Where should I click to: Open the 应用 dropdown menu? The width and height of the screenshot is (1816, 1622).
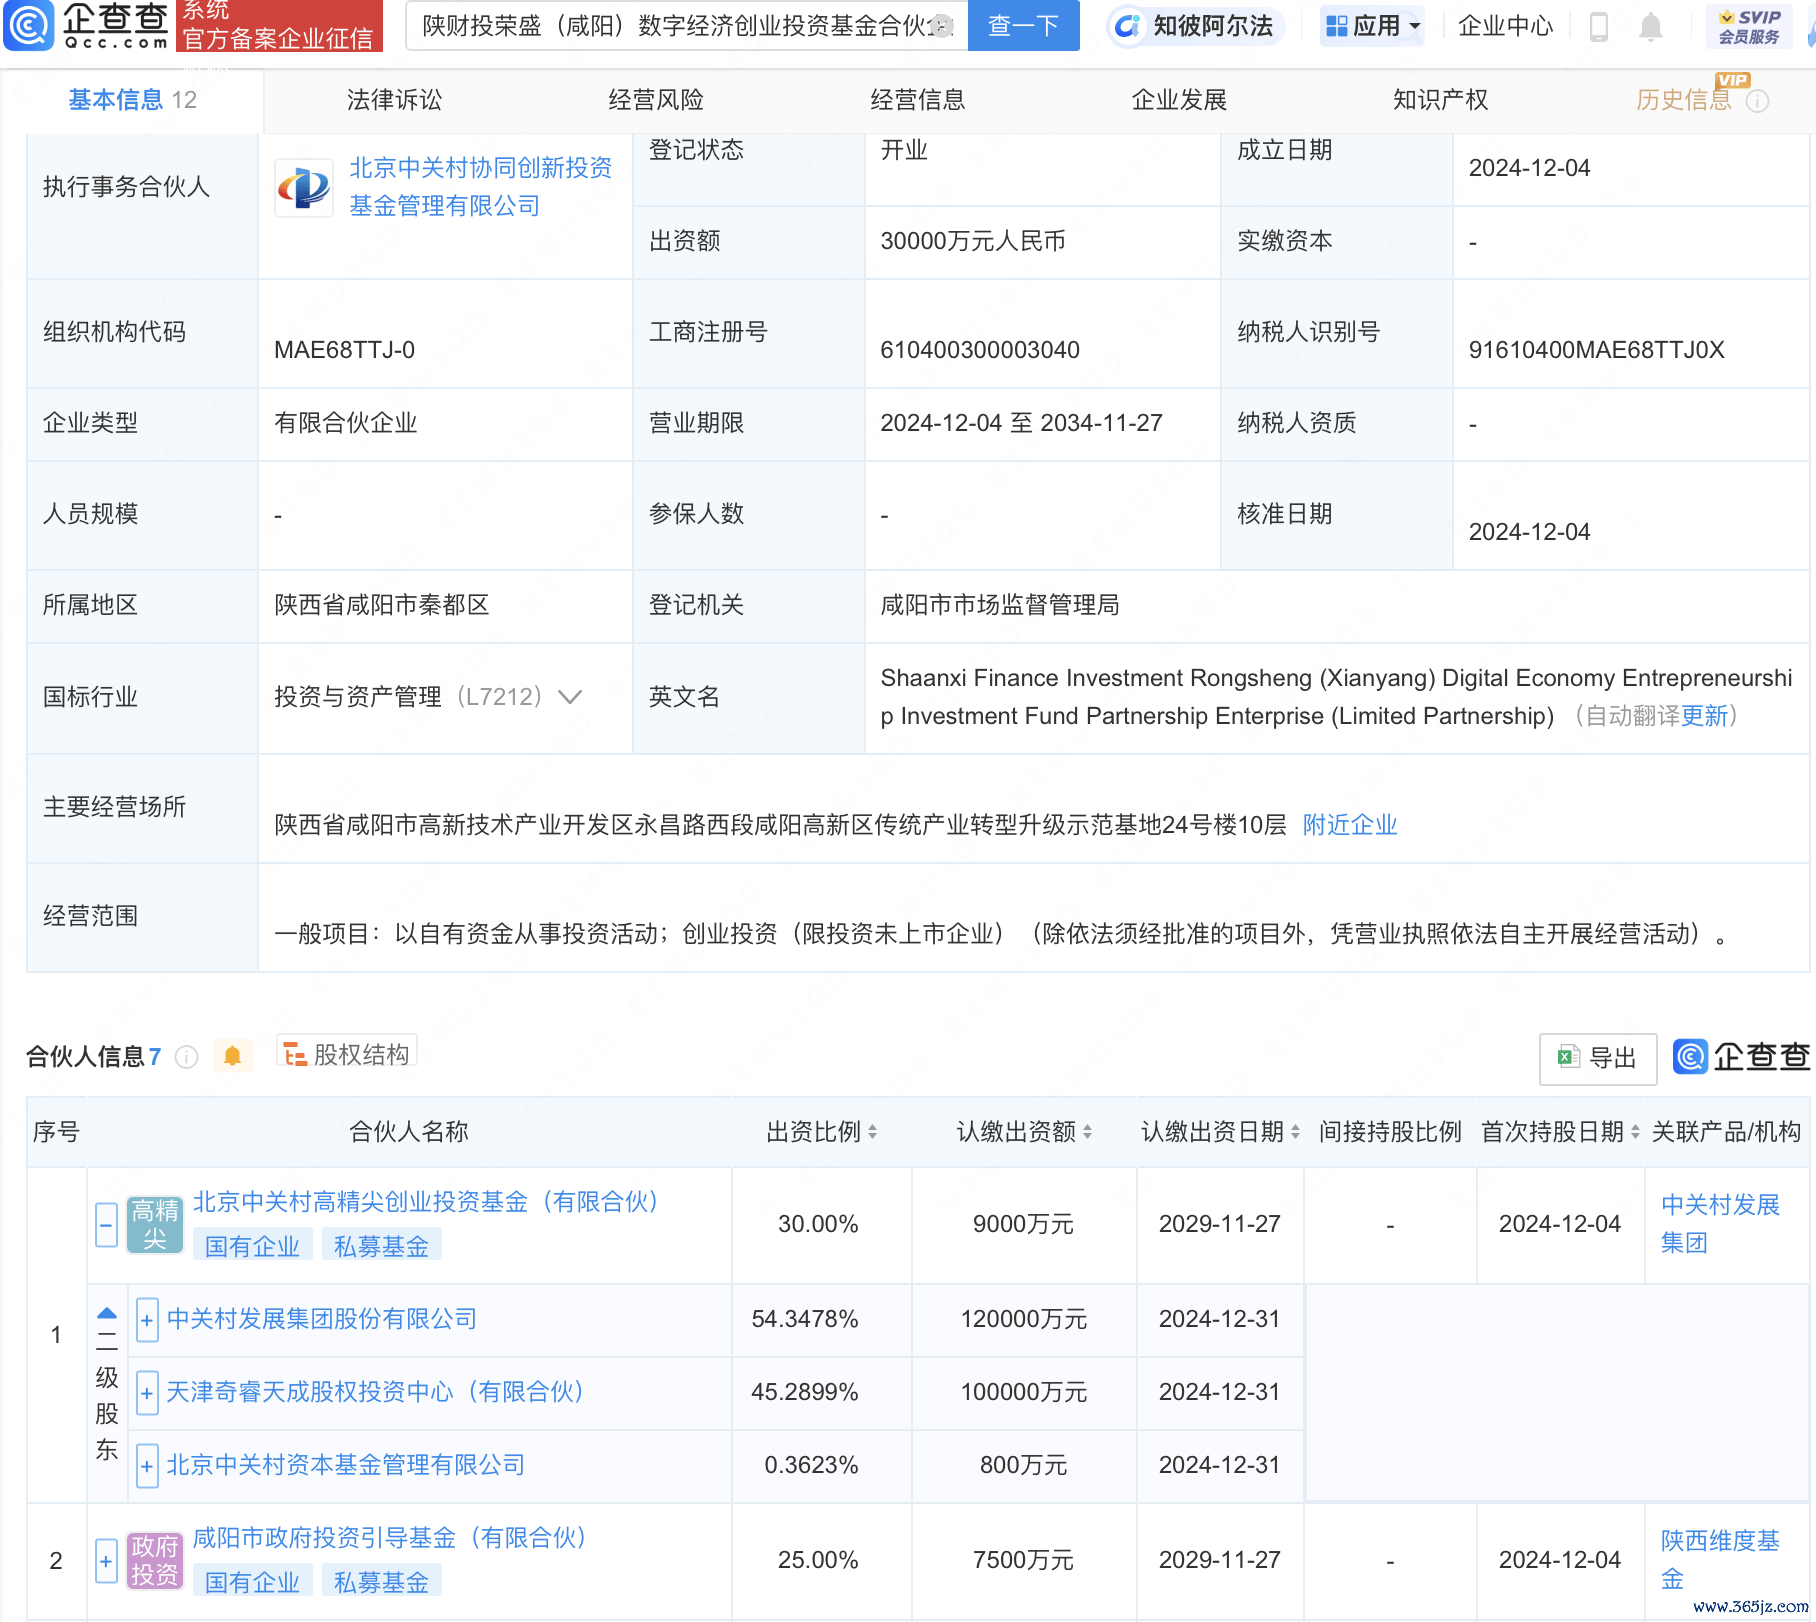[x=1372, y=26]
